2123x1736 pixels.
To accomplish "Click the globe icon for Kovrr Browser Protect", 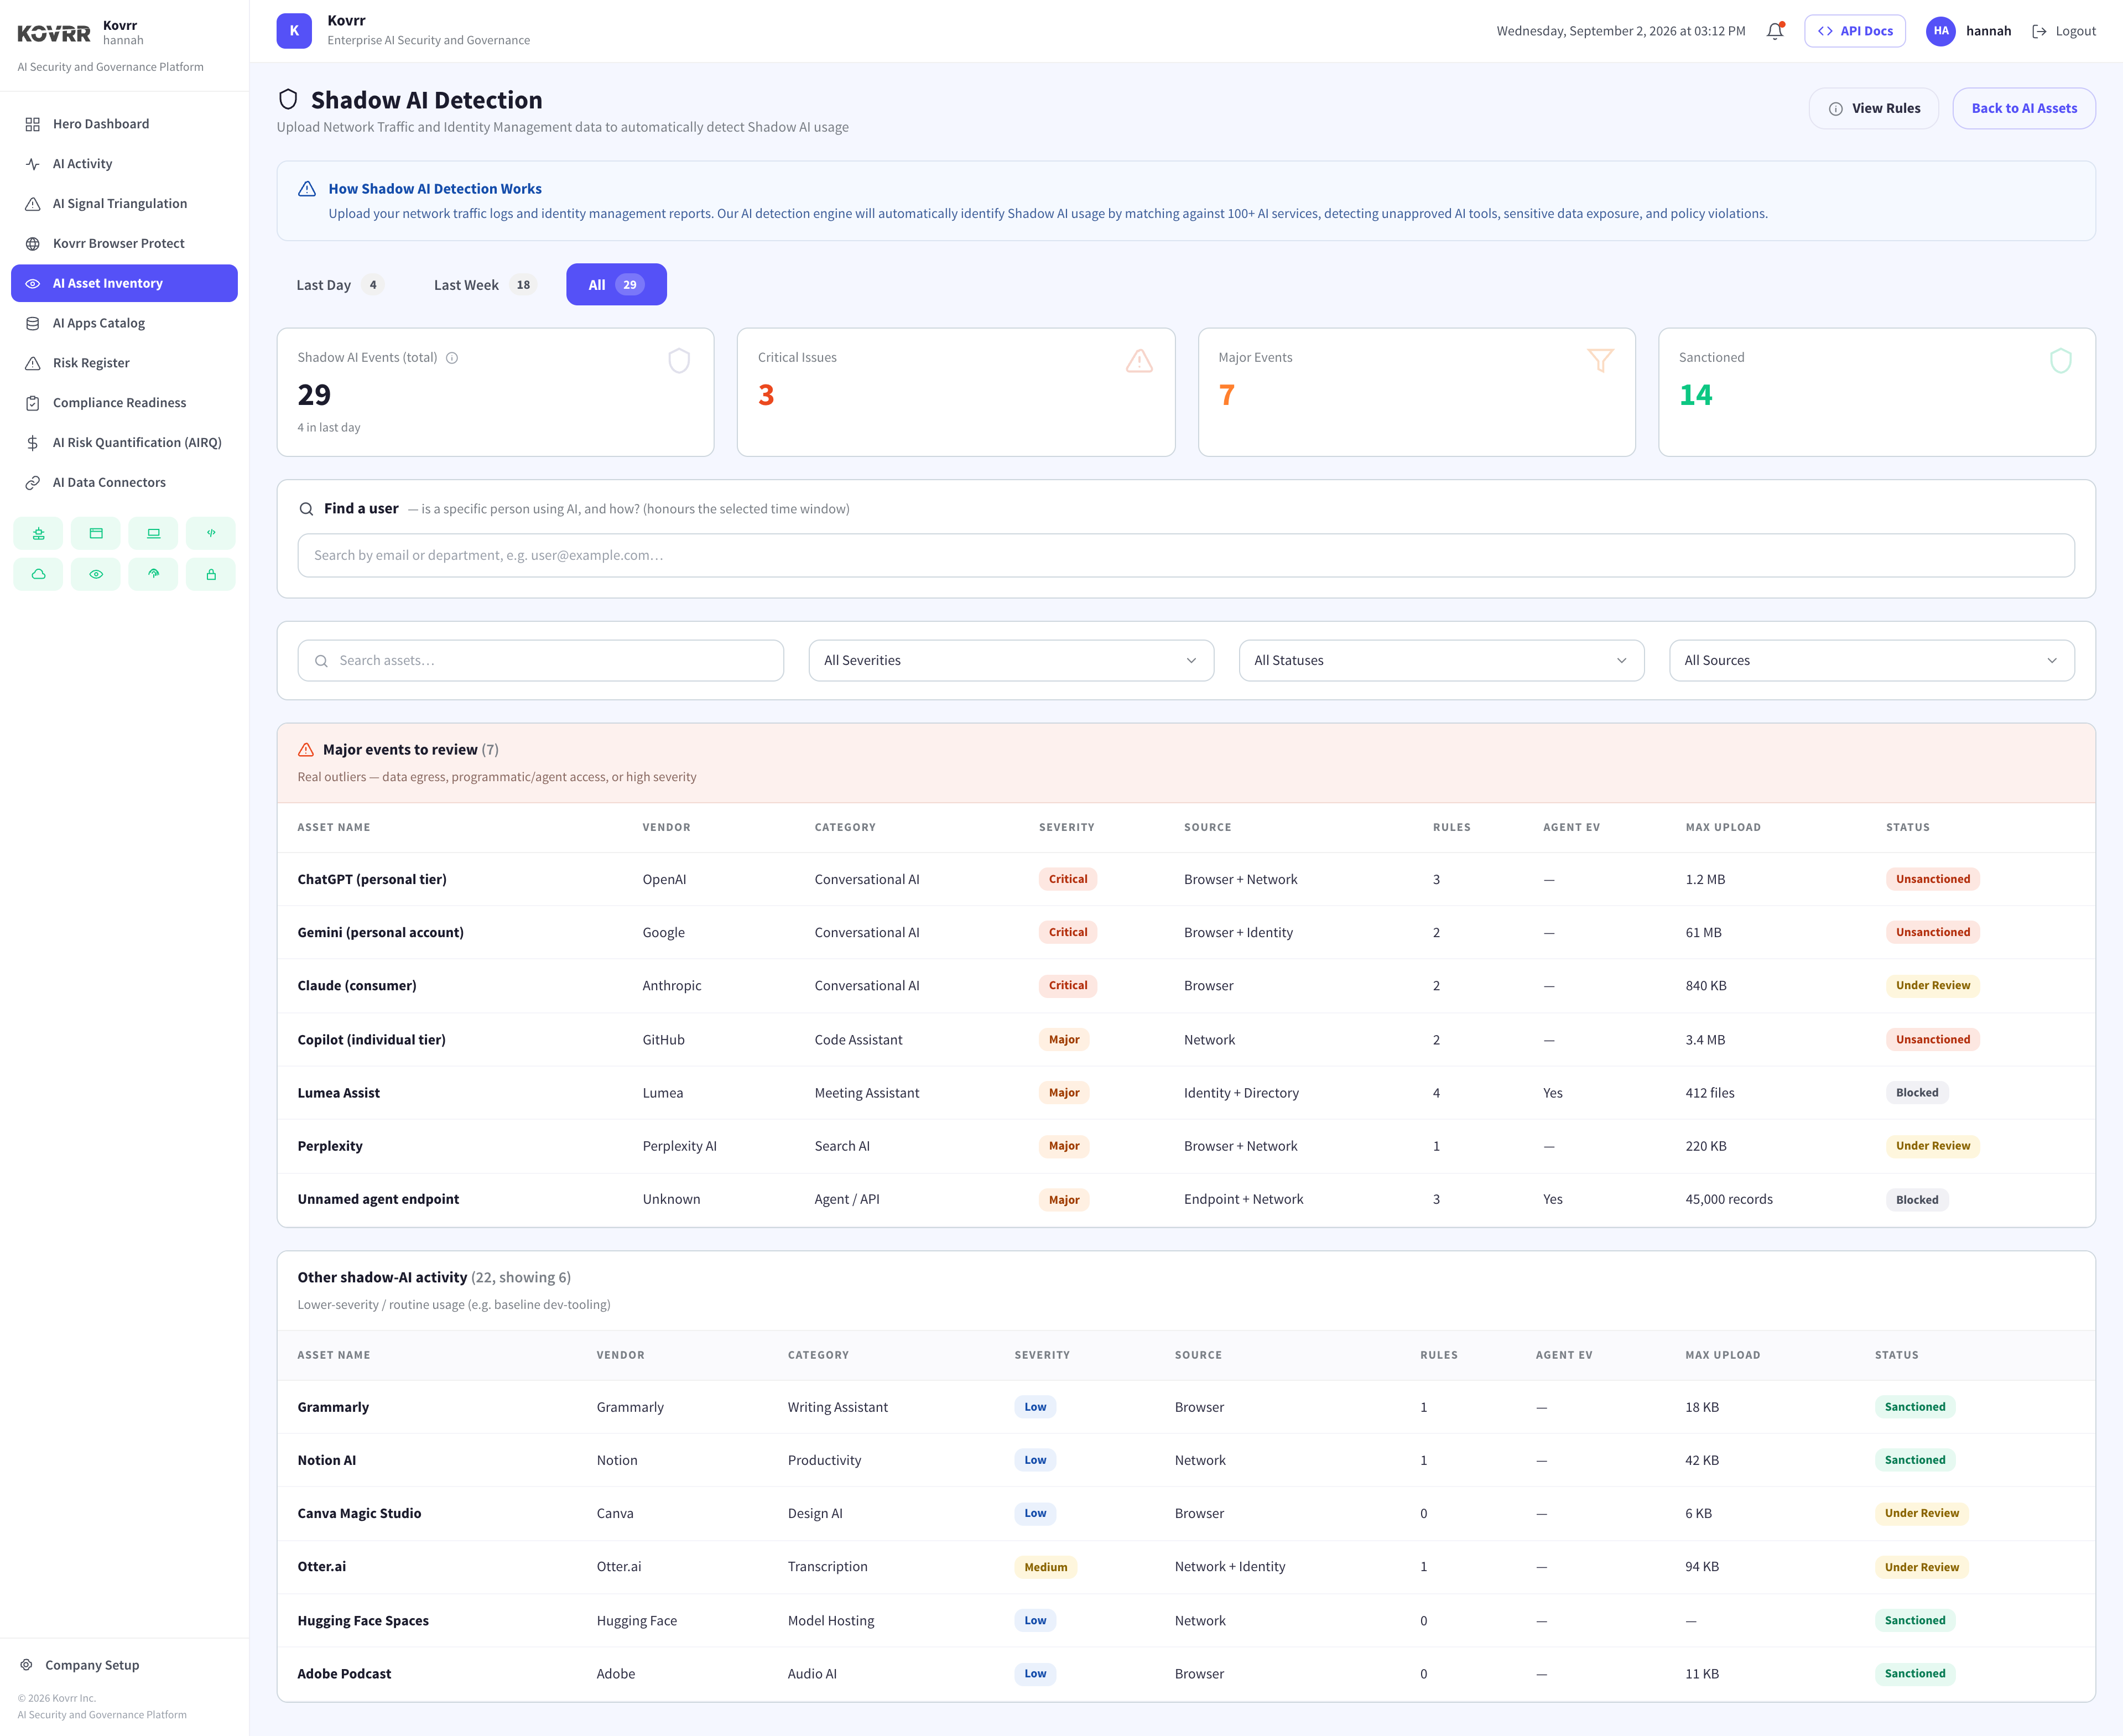I will pyautogui.click(x=33, y=244).
